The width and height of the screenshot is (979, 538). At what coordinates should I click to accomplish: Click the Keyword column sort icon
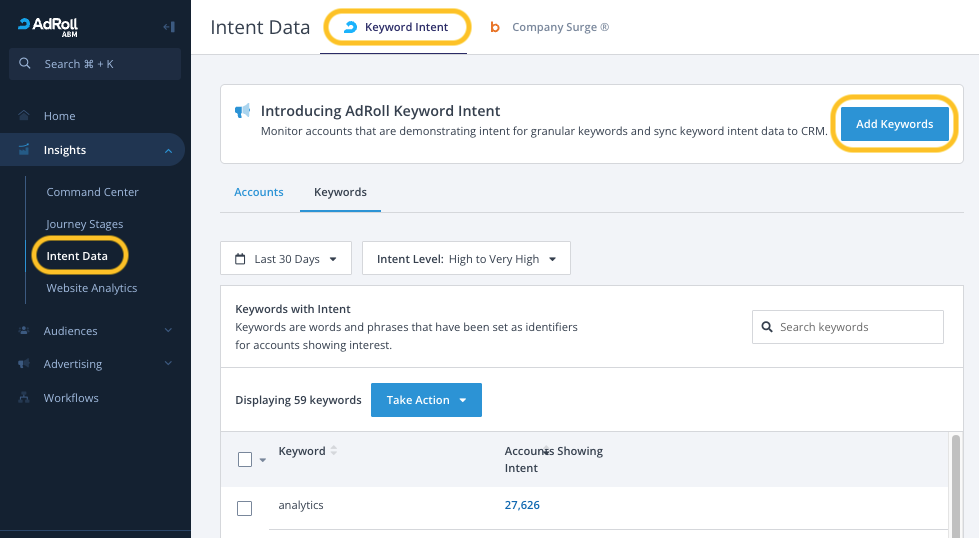334,451
